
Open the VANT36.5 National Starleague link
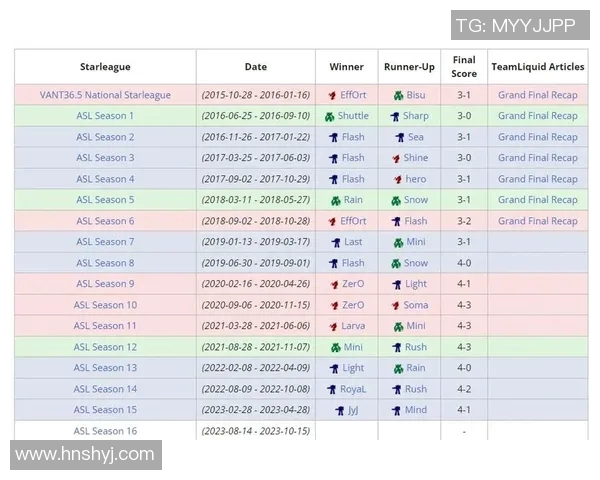(105, 95)
